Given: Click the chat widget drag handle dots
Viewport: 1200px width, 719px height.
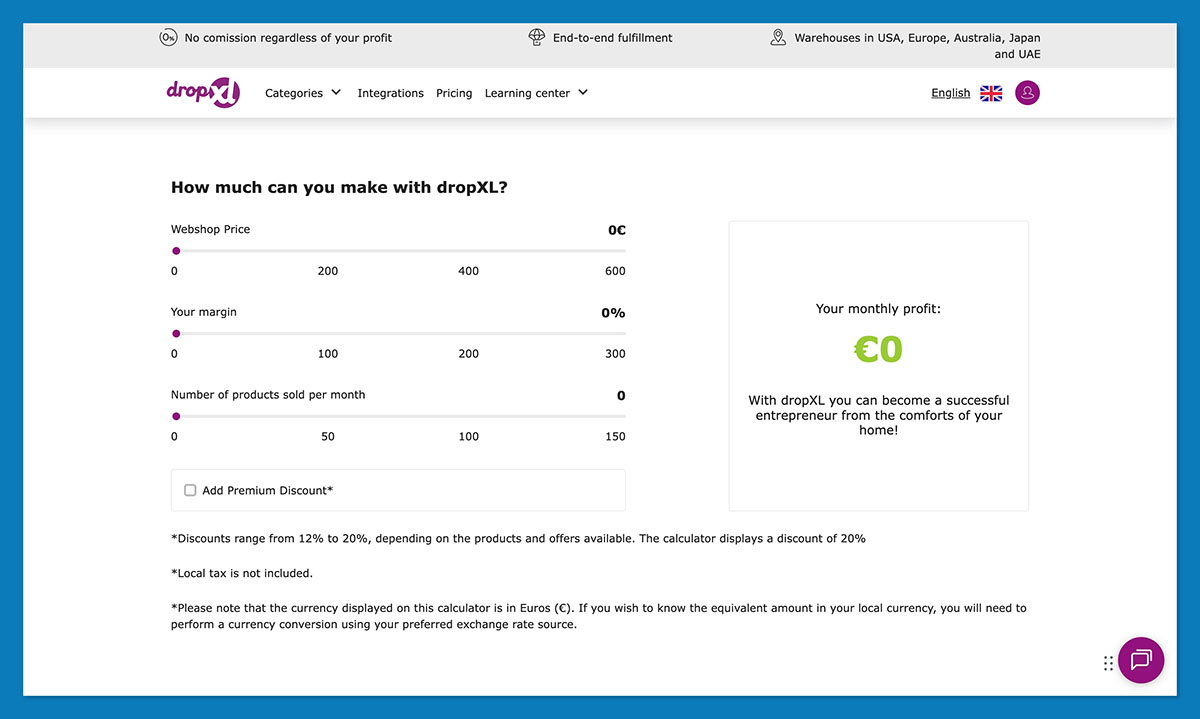Looking at the screenshot, I should [1108, 662].
